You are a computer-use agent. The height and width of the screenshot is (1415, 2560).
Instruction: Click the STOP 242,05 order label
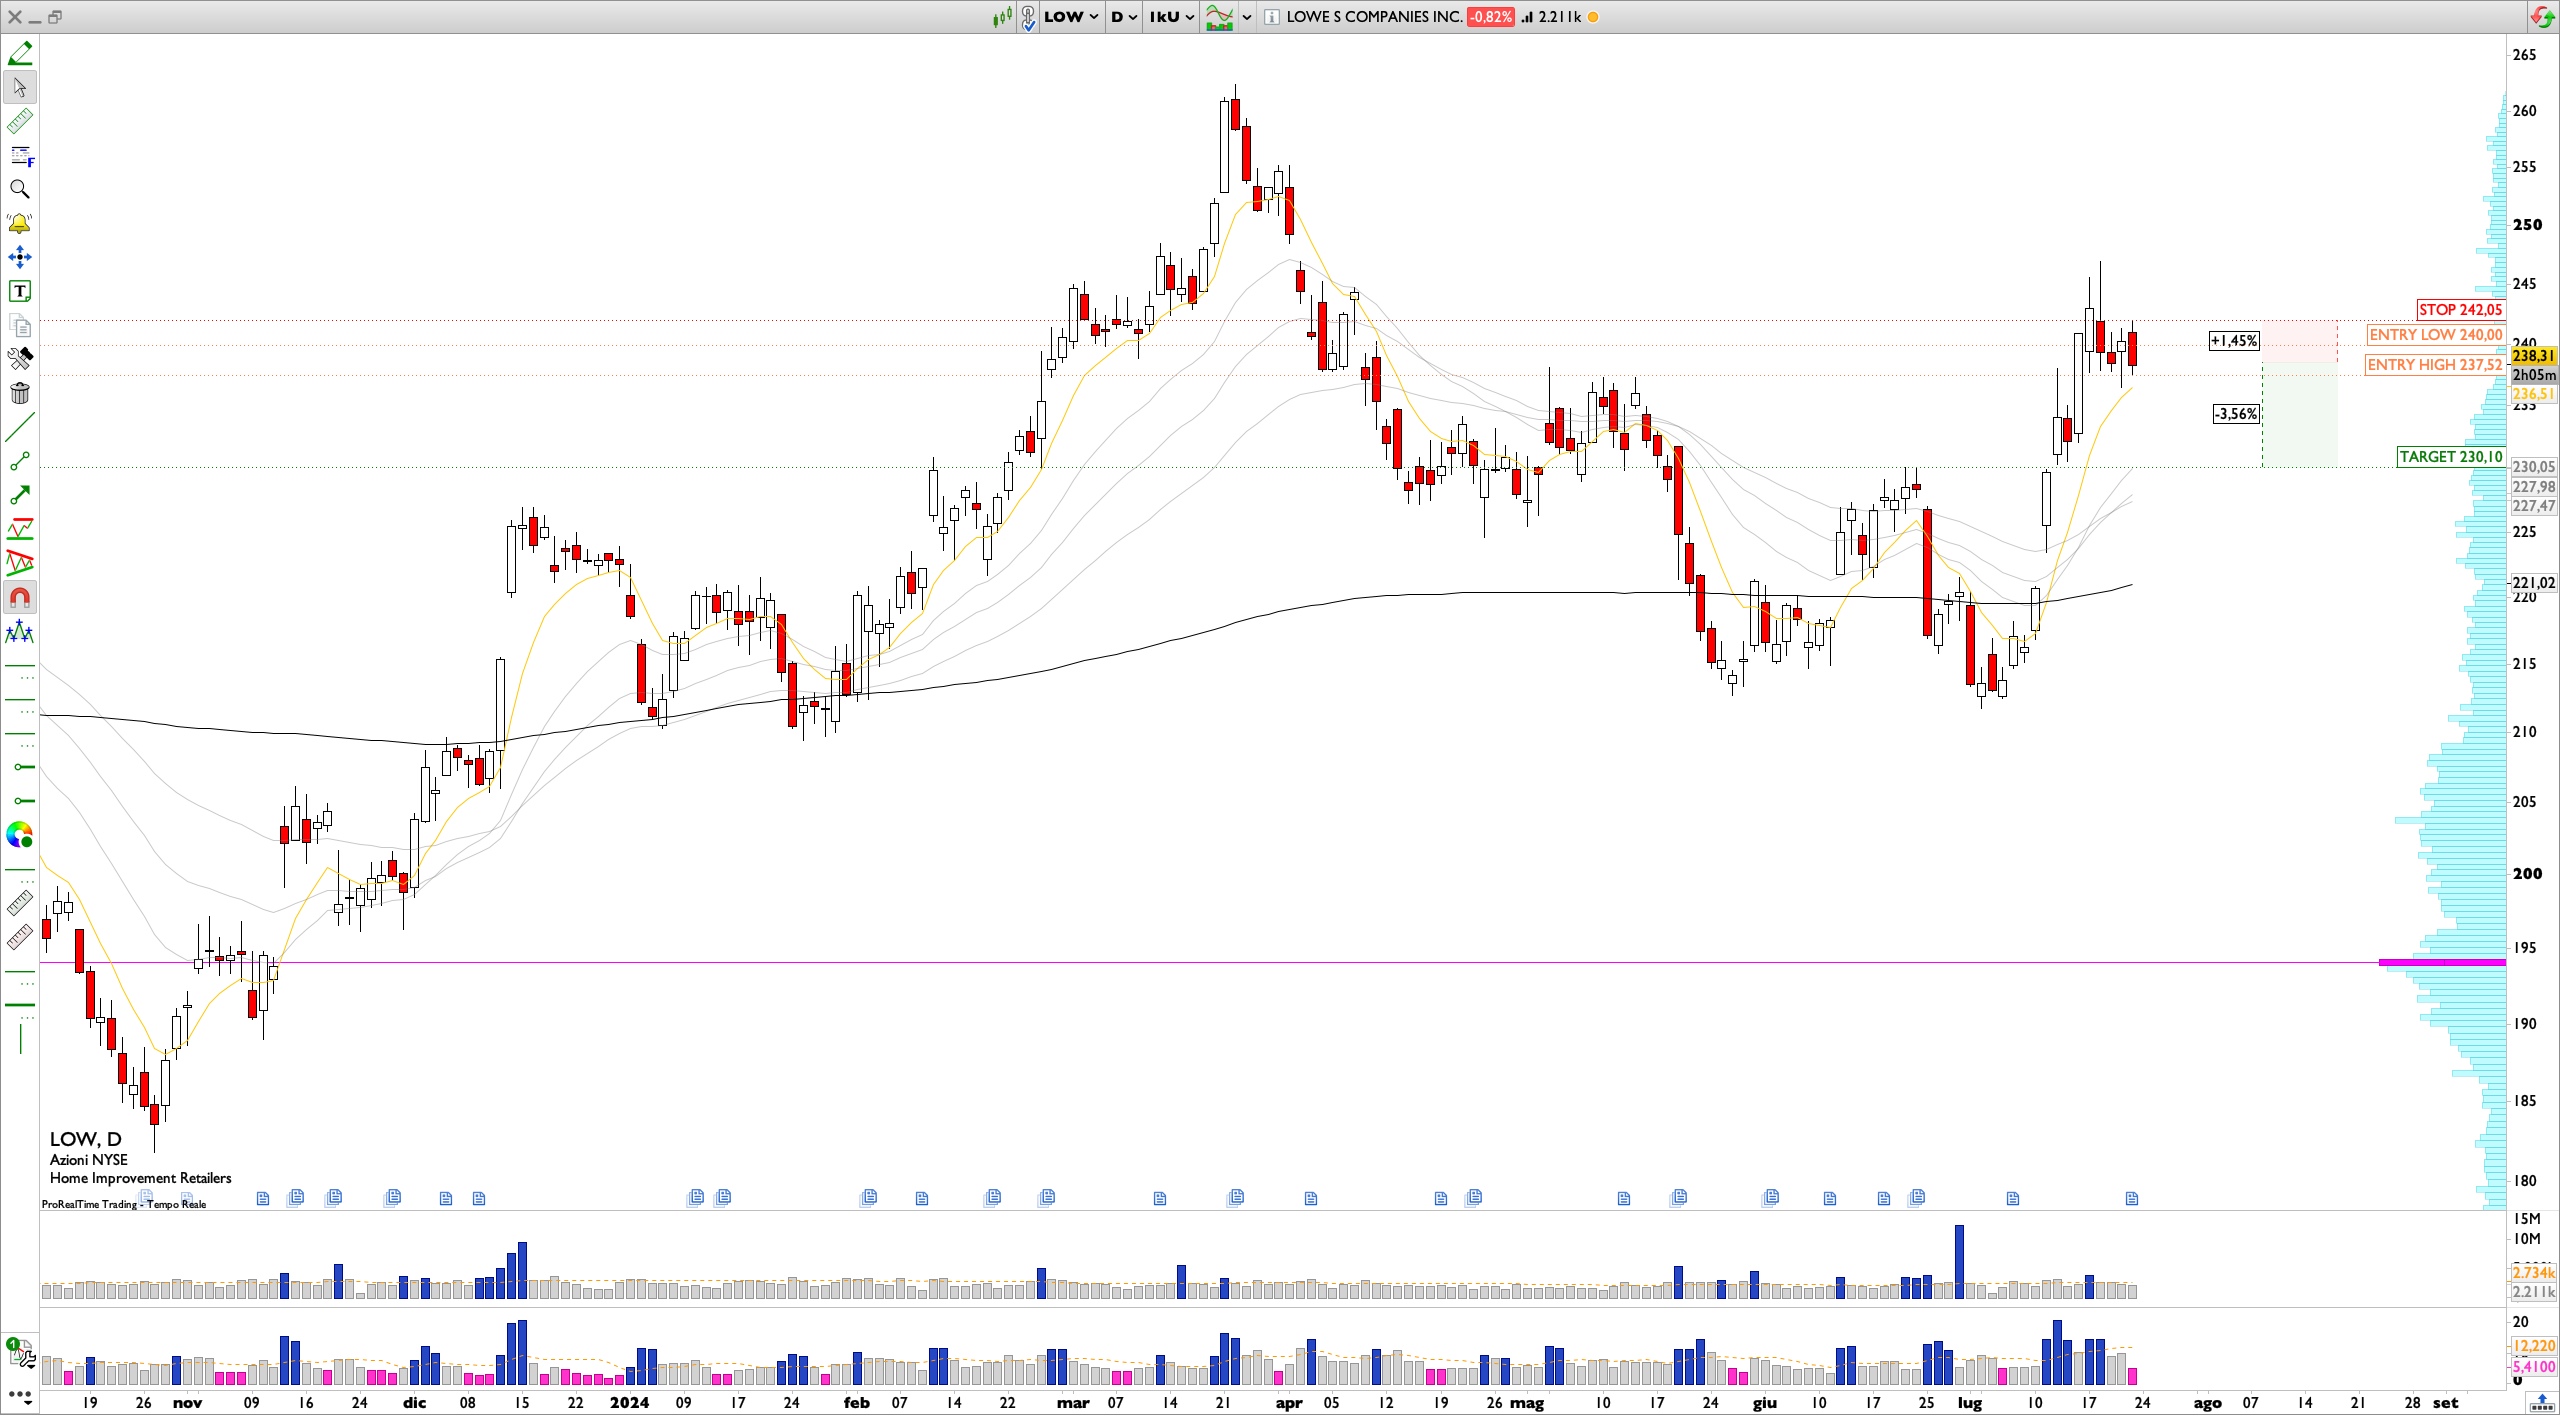[2460, 310]
